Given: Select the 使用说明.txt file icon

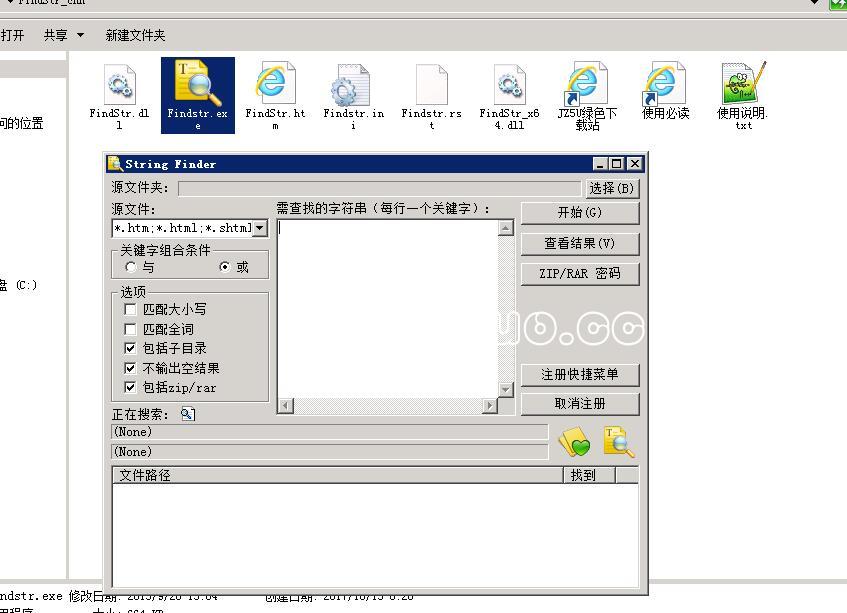Looking at the screenshot, I should coord(742,85).
